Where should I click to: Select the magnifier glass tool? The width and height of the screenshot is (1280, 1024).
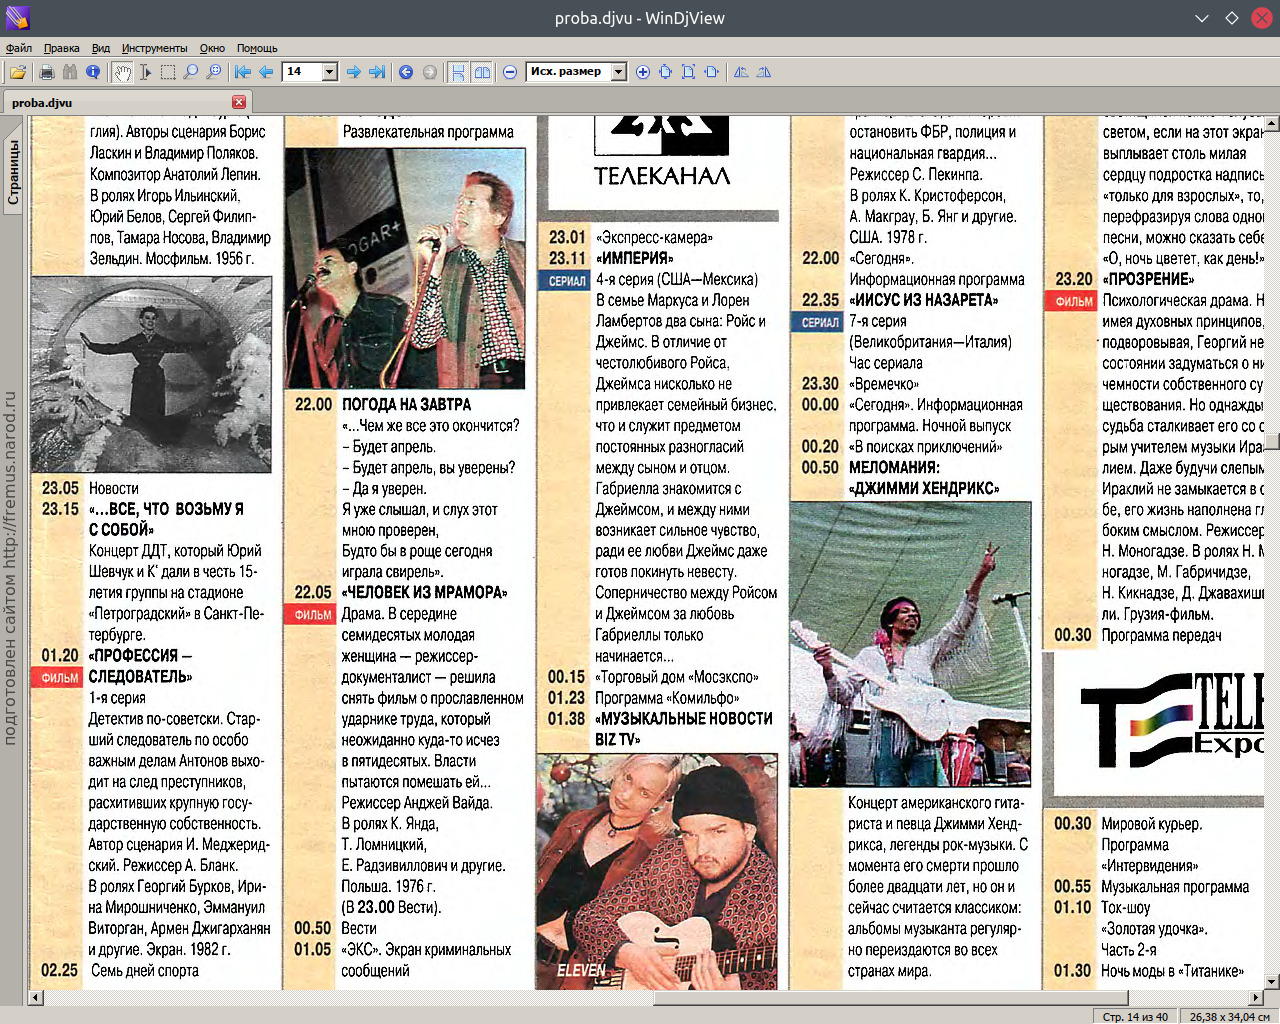coord(191,72)
